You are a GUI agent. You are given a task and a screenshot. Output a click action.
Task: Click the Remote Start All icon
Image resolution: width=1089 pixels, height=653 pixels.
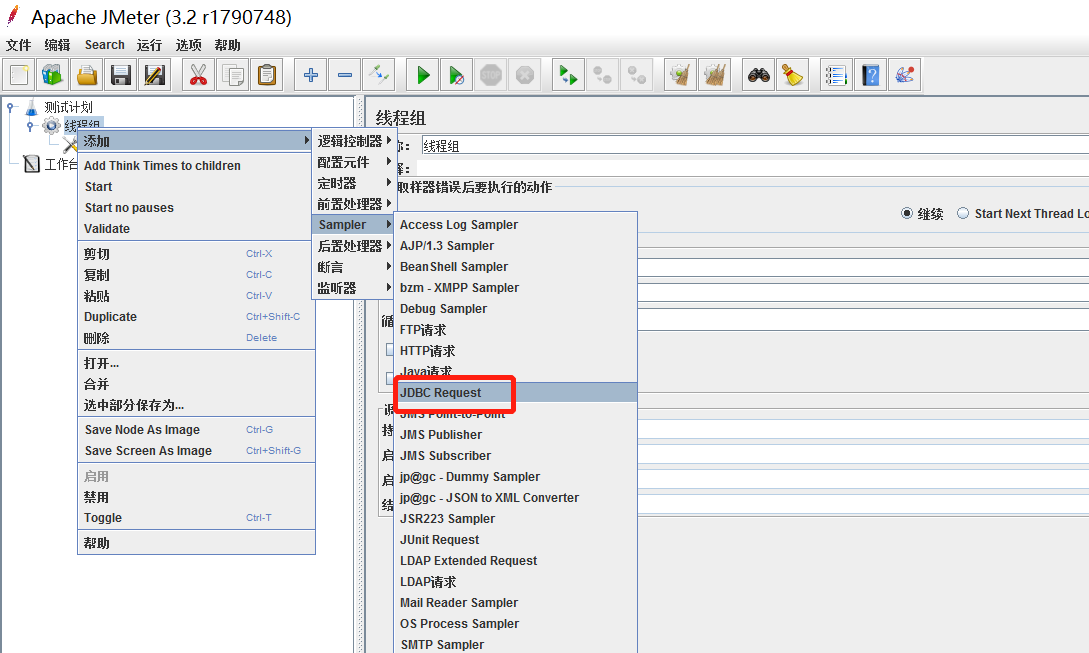(x=568, y=75)
